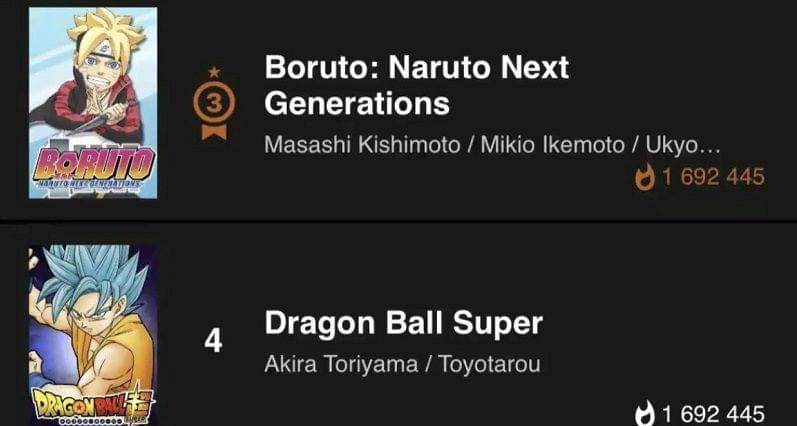Open the Boruto: Naruto Next Generations title
Screen dimensions: 797x426
point(416,85)
